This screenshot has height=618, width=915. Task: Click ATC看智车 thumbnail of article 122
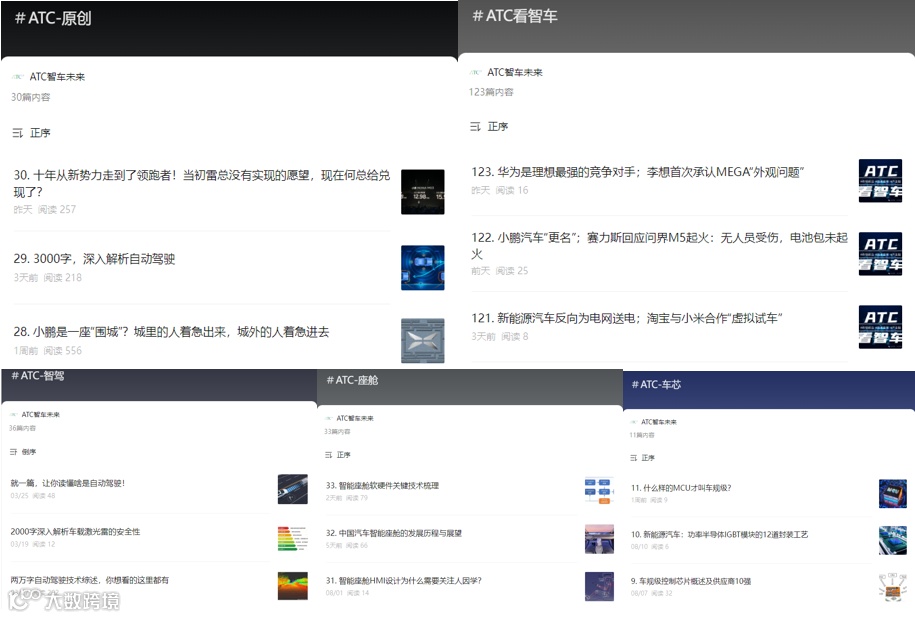880,254
